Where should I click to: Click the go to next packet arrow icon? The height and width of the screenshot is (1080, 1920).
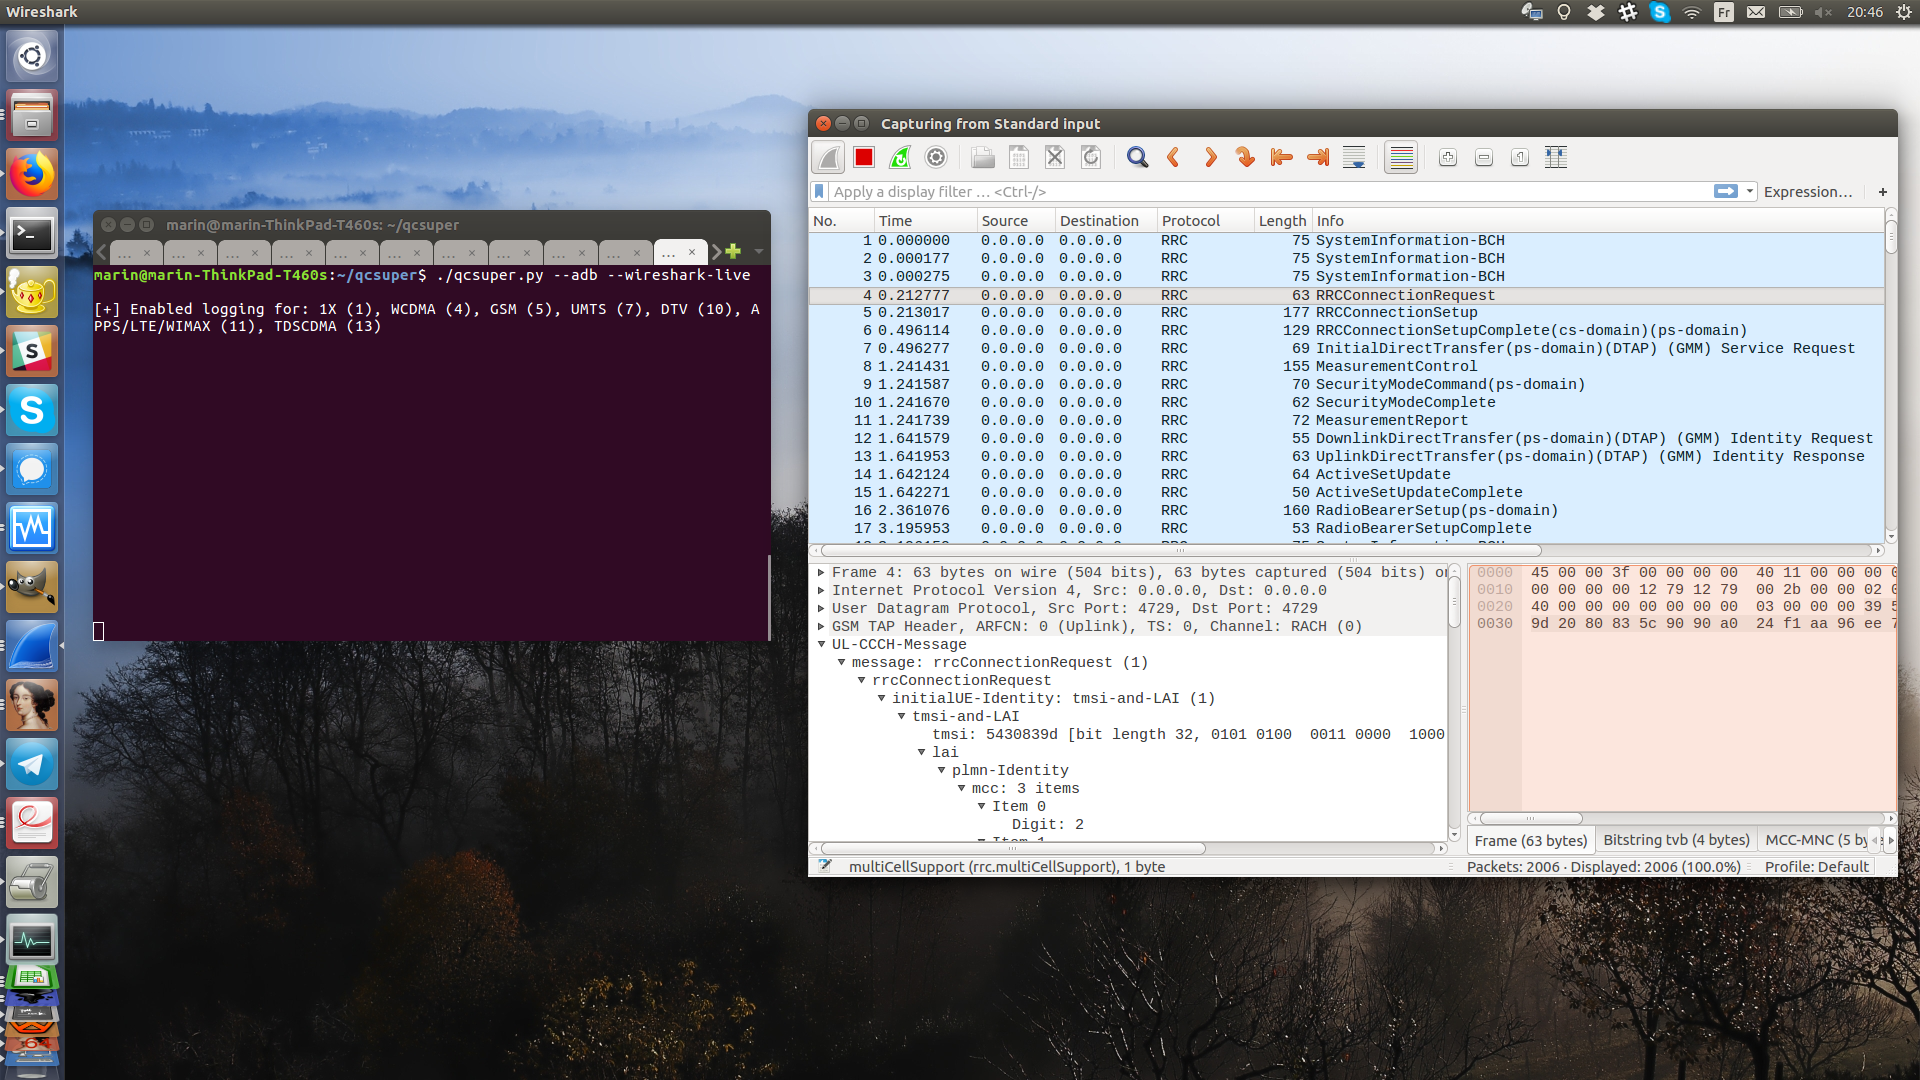pyautogui.click(x=1211, y=157)
